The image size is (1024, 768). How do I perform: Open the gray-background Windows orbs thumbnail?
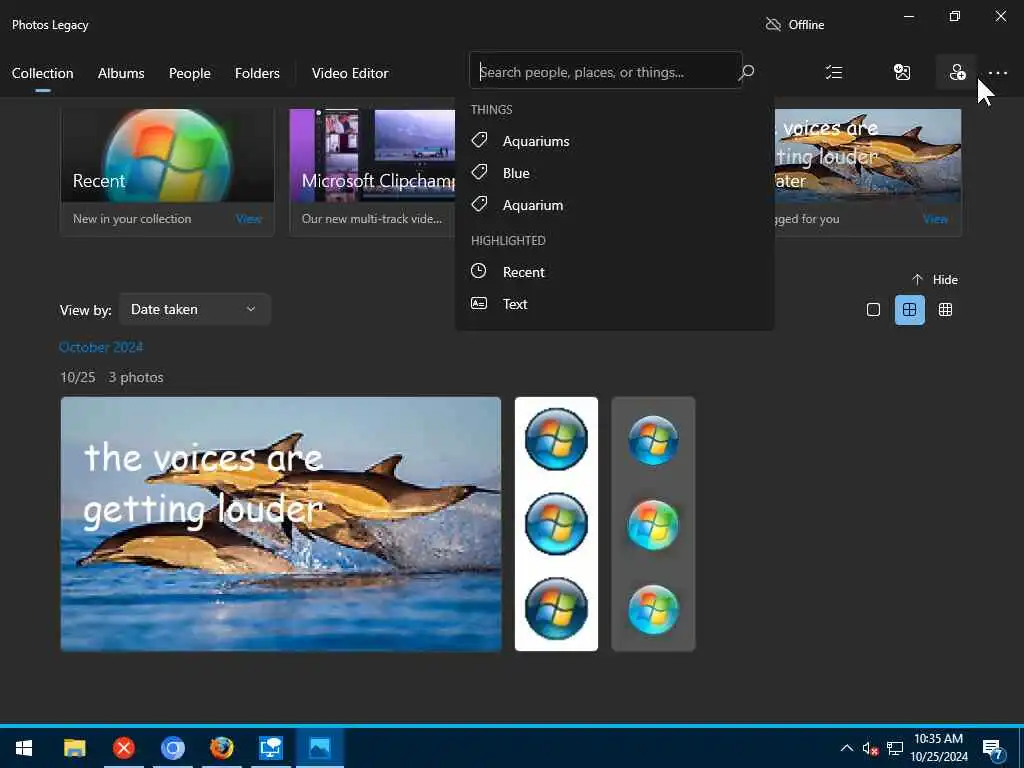(653, 524)
